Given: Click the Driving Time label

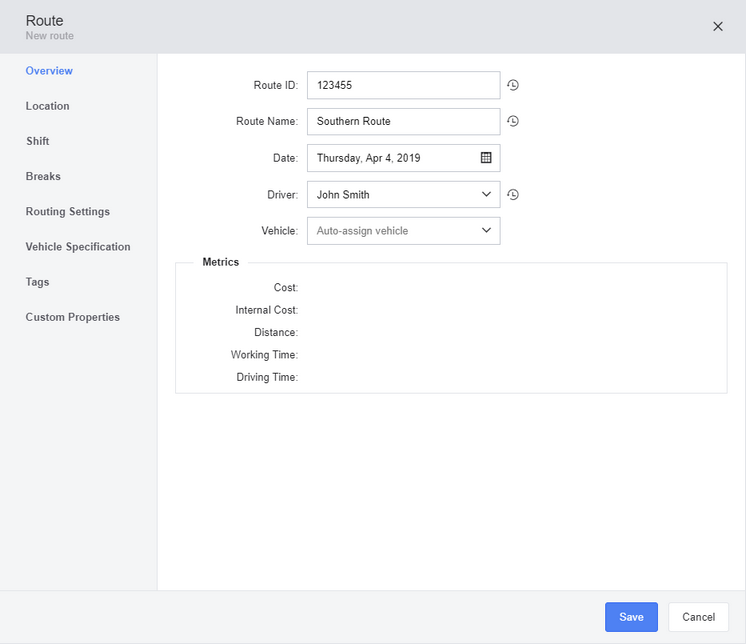Looking at the screenshot, I should pos(267,377).
